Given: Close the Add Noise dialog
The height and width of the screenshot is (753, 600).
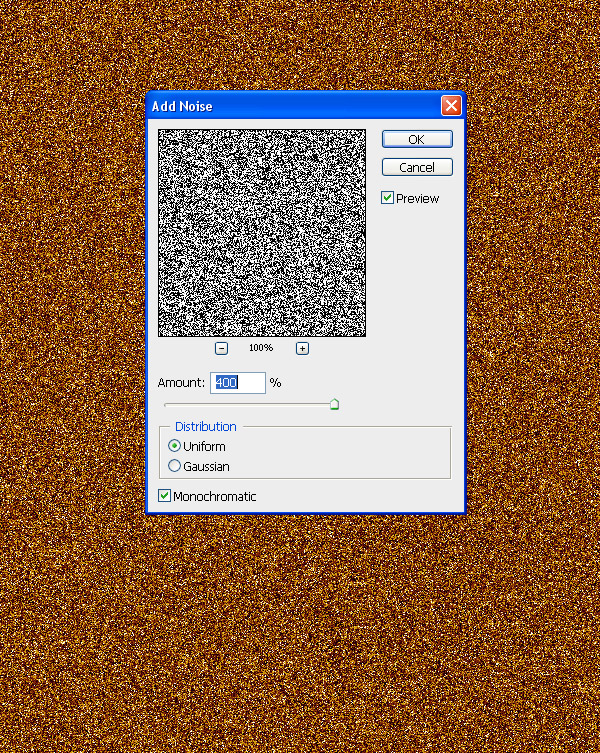Looking at the screenshot, I should click(x=451, y=105).
